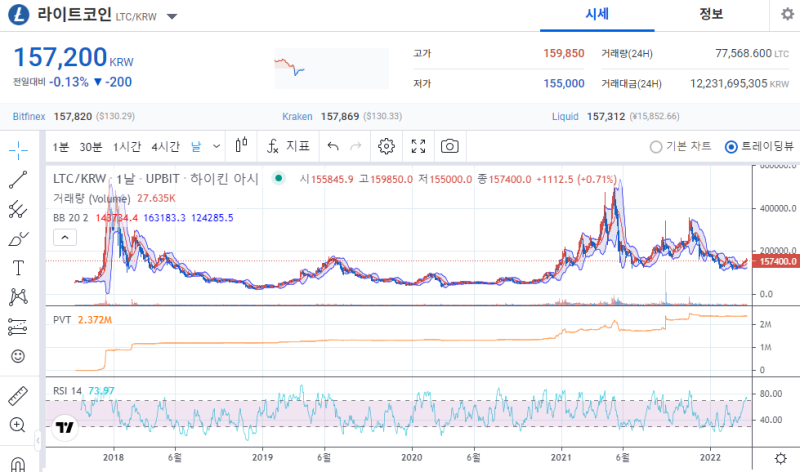Select the 거래량 (Volume) indicator legend
The width and height of the screenshot is (800, 472).
pos(92,198)
